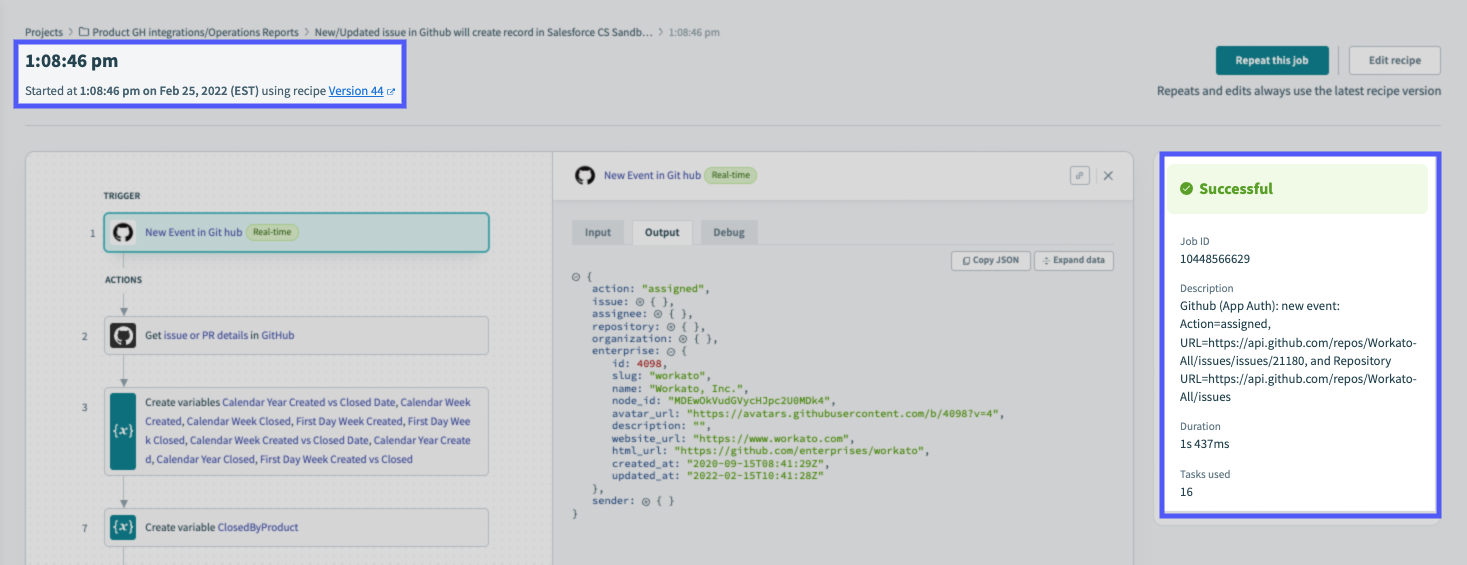Click the variables icon in step 3
1467x565 pixels.
[x=123, y=431]
